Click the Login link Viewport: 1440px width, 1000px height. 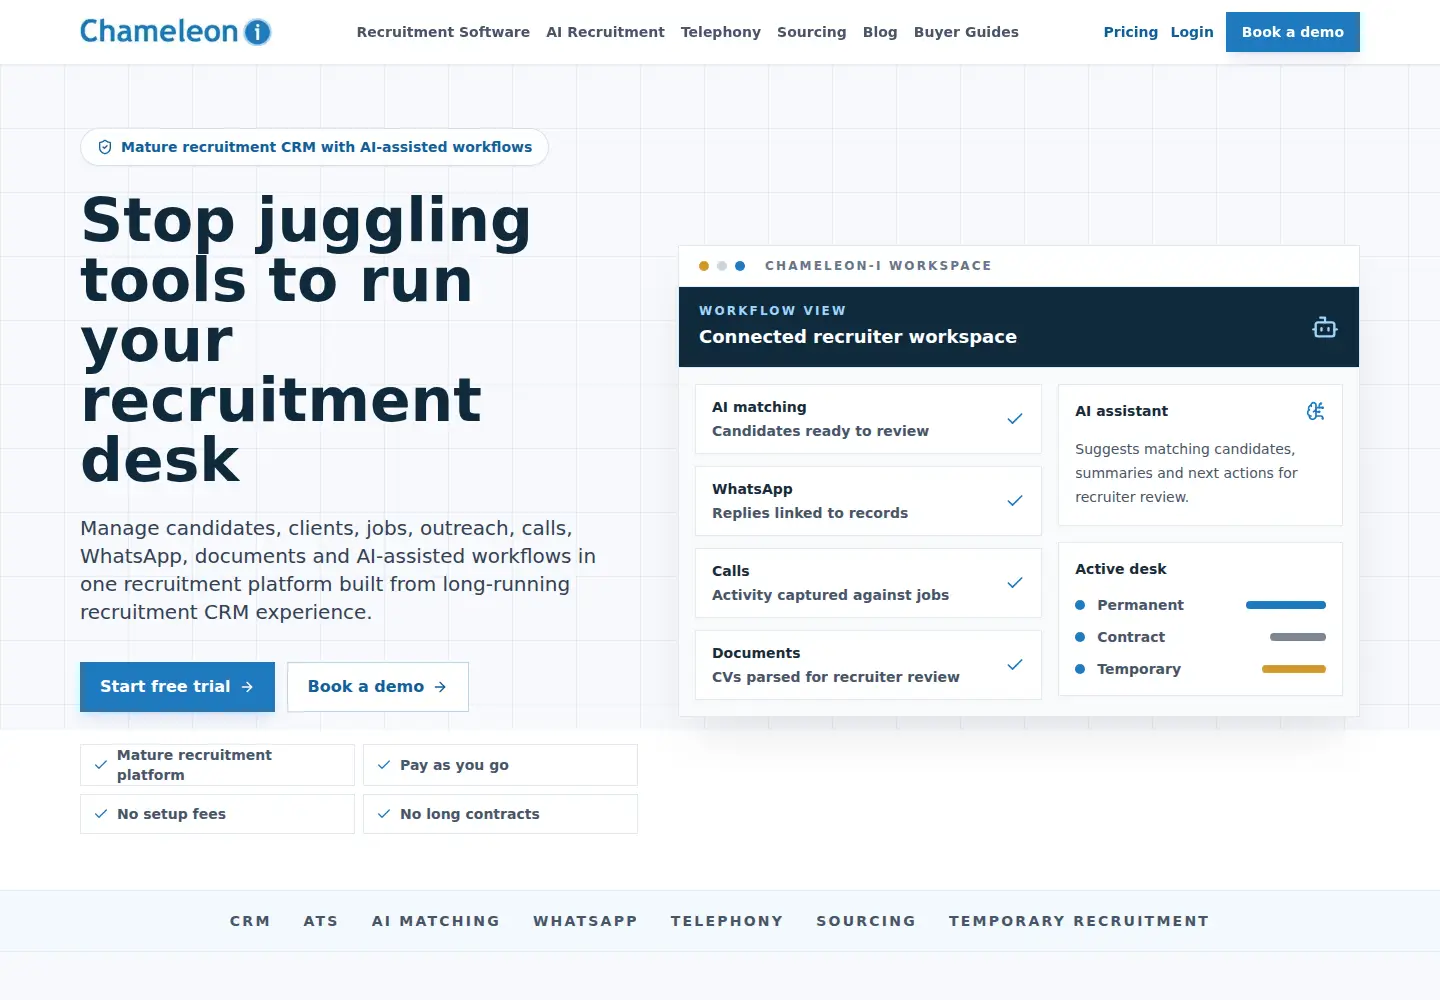point(1192,32)
